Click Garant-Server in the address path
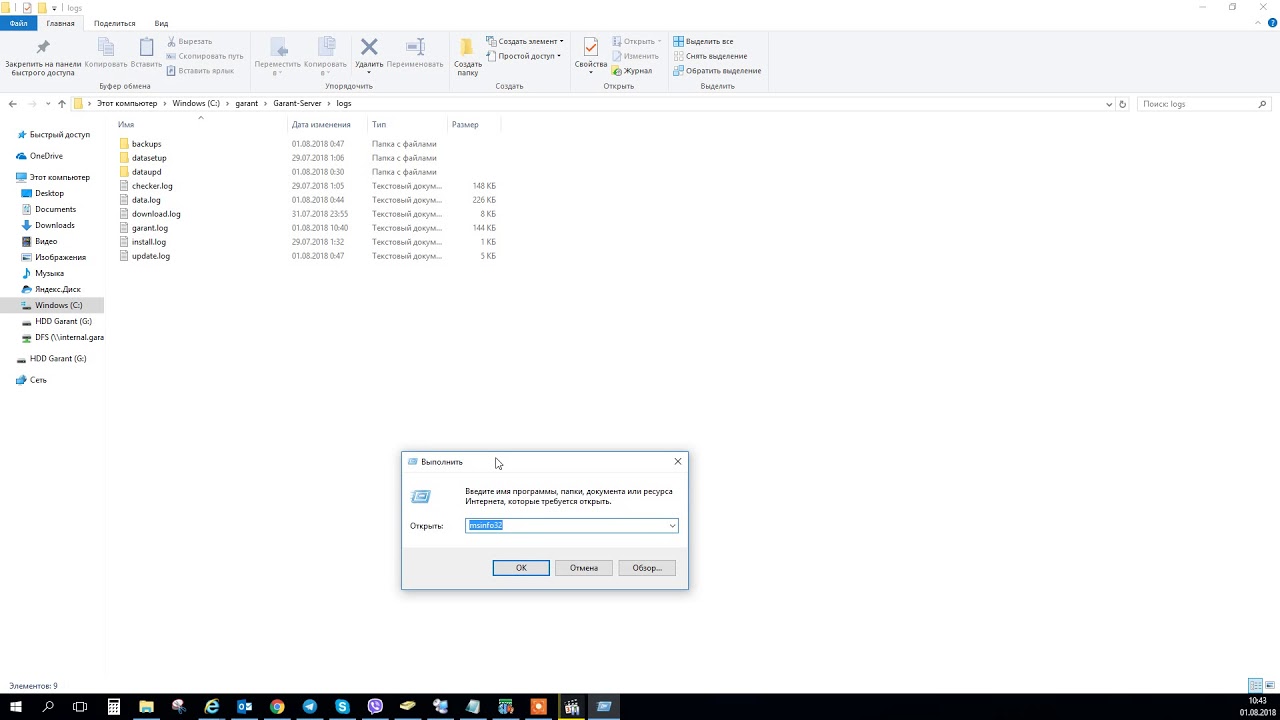The height and width of the screenshot is (720, 1280). [297, 104]
